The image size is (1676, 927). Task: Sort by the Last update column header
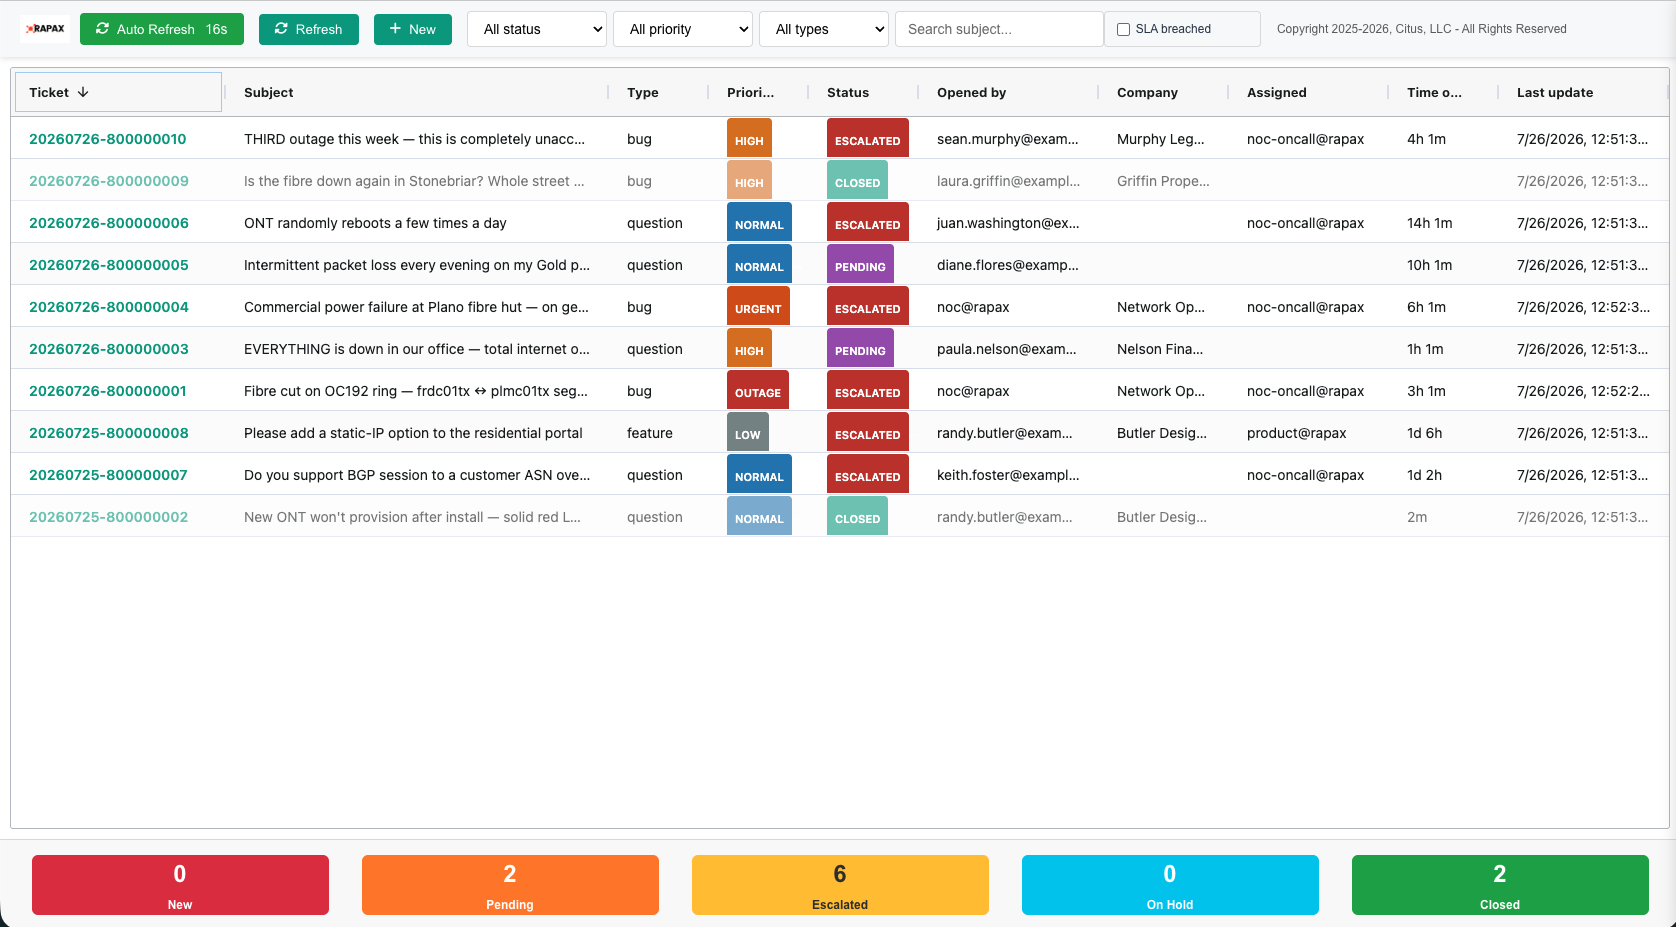1555,92
